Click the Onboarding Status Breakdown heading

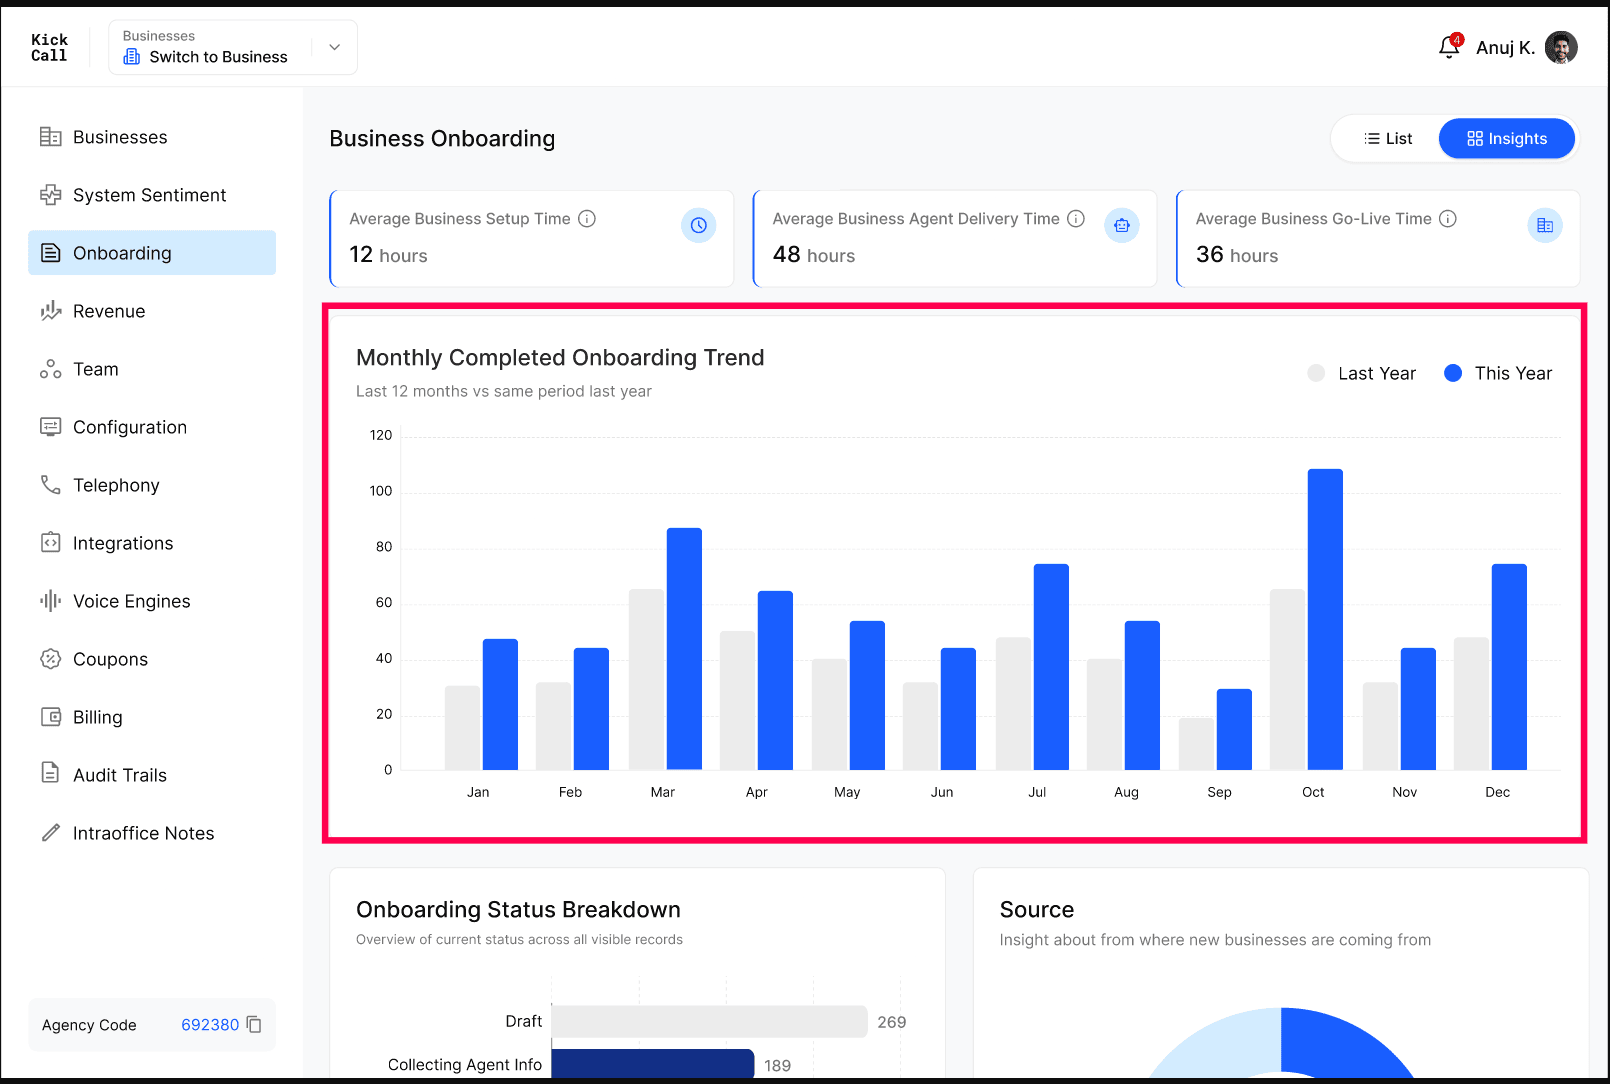(518, 910)
